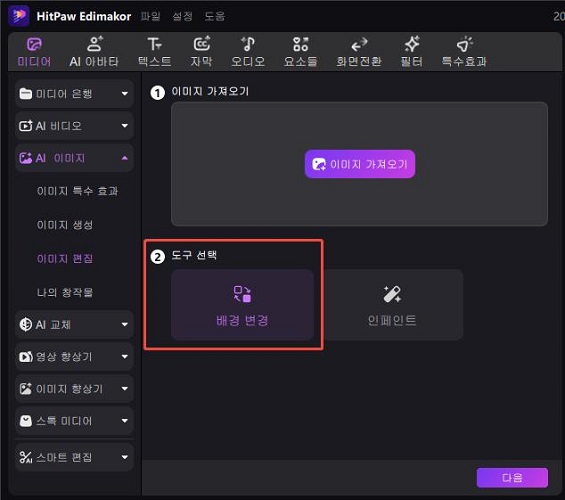Open the 특수효과 effects tool
This screenshot has width=565, height=500.
tap(464, 52)
